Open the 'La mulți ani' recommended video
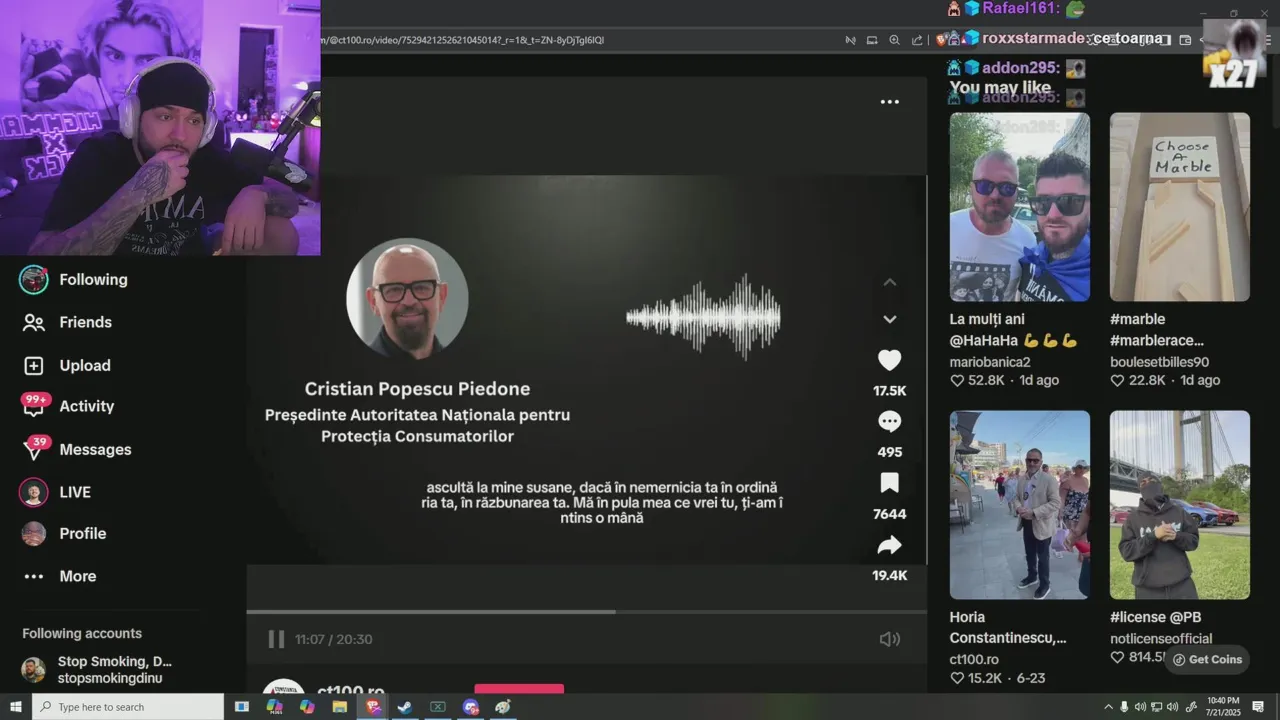The height and width of the screenshot is (720, 1280). (x=1019, y=207)
